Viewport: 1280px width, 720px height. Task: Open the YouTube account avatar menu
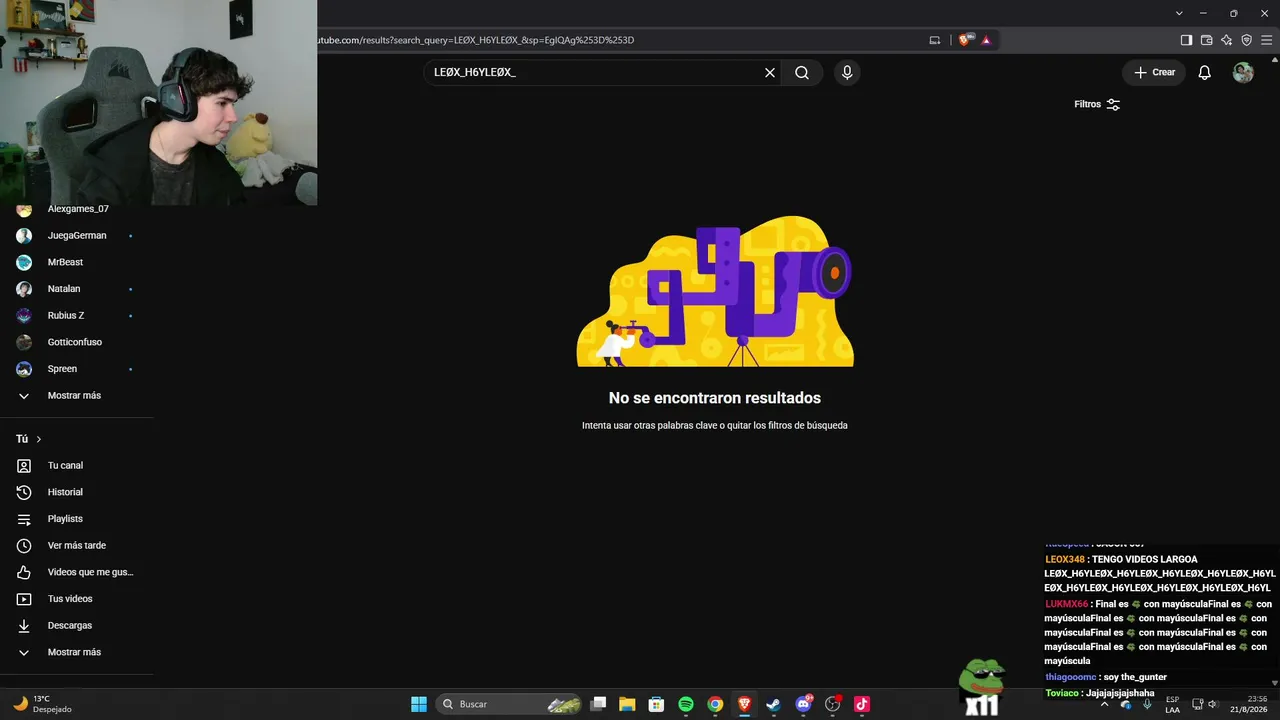[1243, 72]
